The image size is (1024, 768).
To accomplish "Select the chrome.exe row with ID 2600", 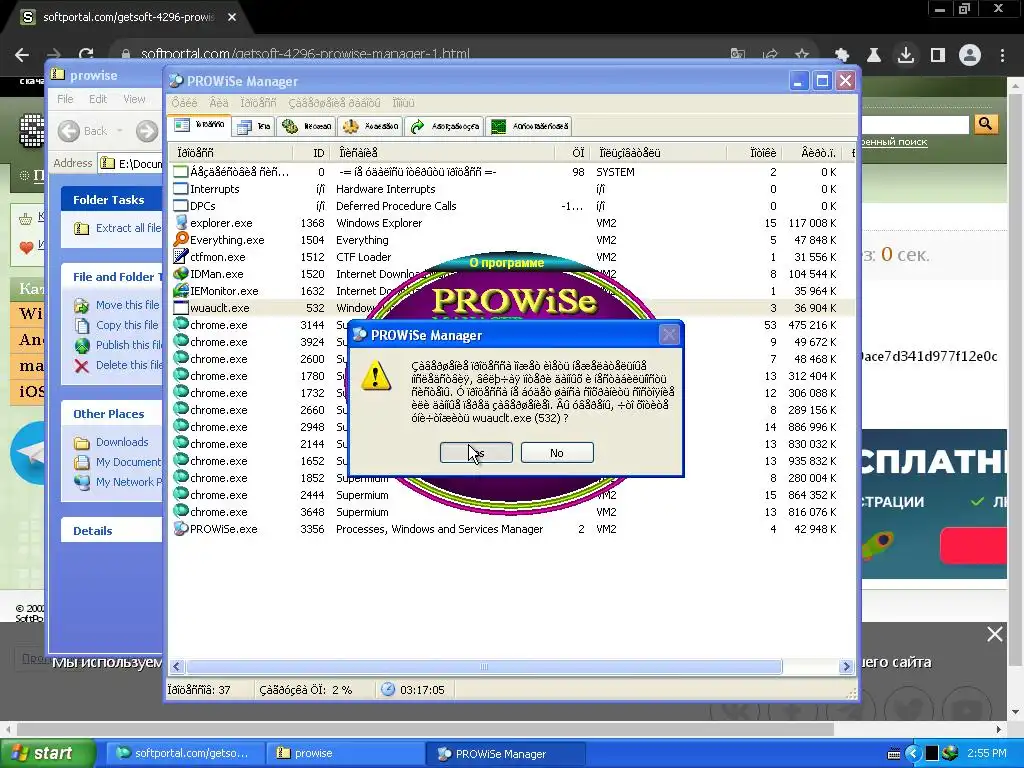I will (512, 359).
